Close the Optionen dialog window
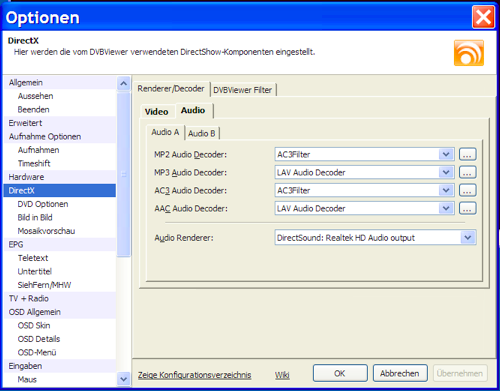This screenshot has width=500, height=391. (483, 17)
